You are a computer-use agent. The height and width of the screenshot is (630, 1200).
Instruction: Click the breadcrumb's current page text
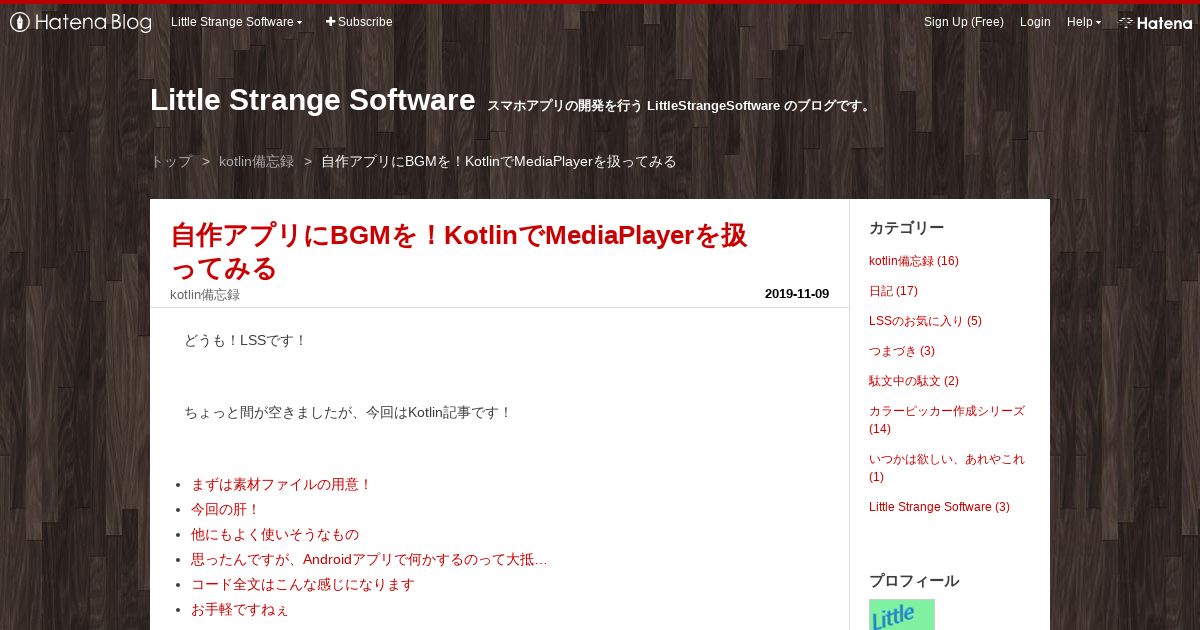click(499, 161)
